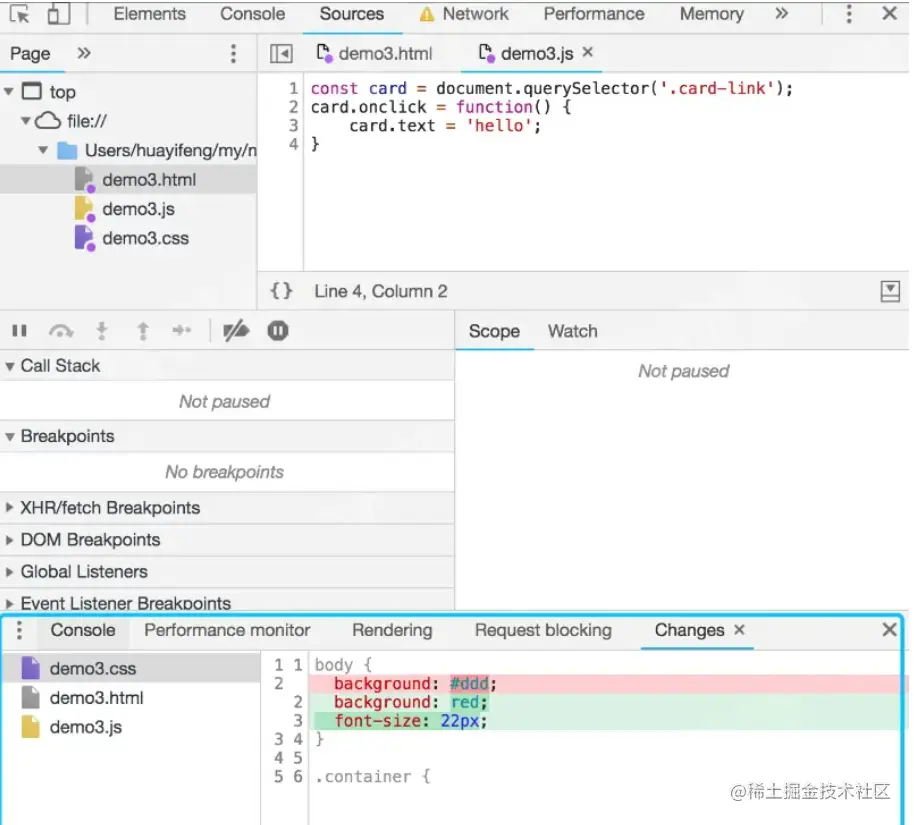Show more navigator tabs chevron
This screenshot has width=914, height=825.
point(84,53)
